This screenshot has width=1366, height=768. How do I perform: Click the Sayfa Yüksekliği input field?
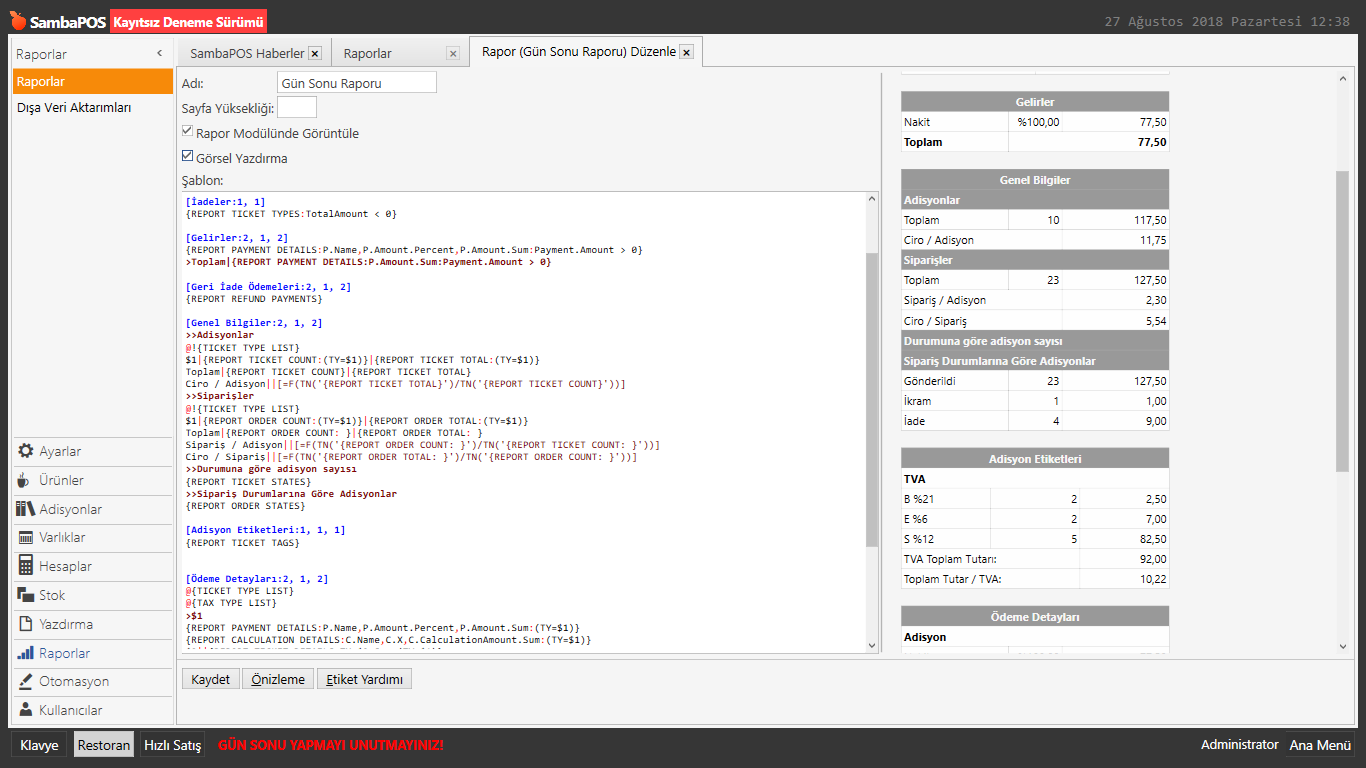pyautogui.click(x=297, y=107)
